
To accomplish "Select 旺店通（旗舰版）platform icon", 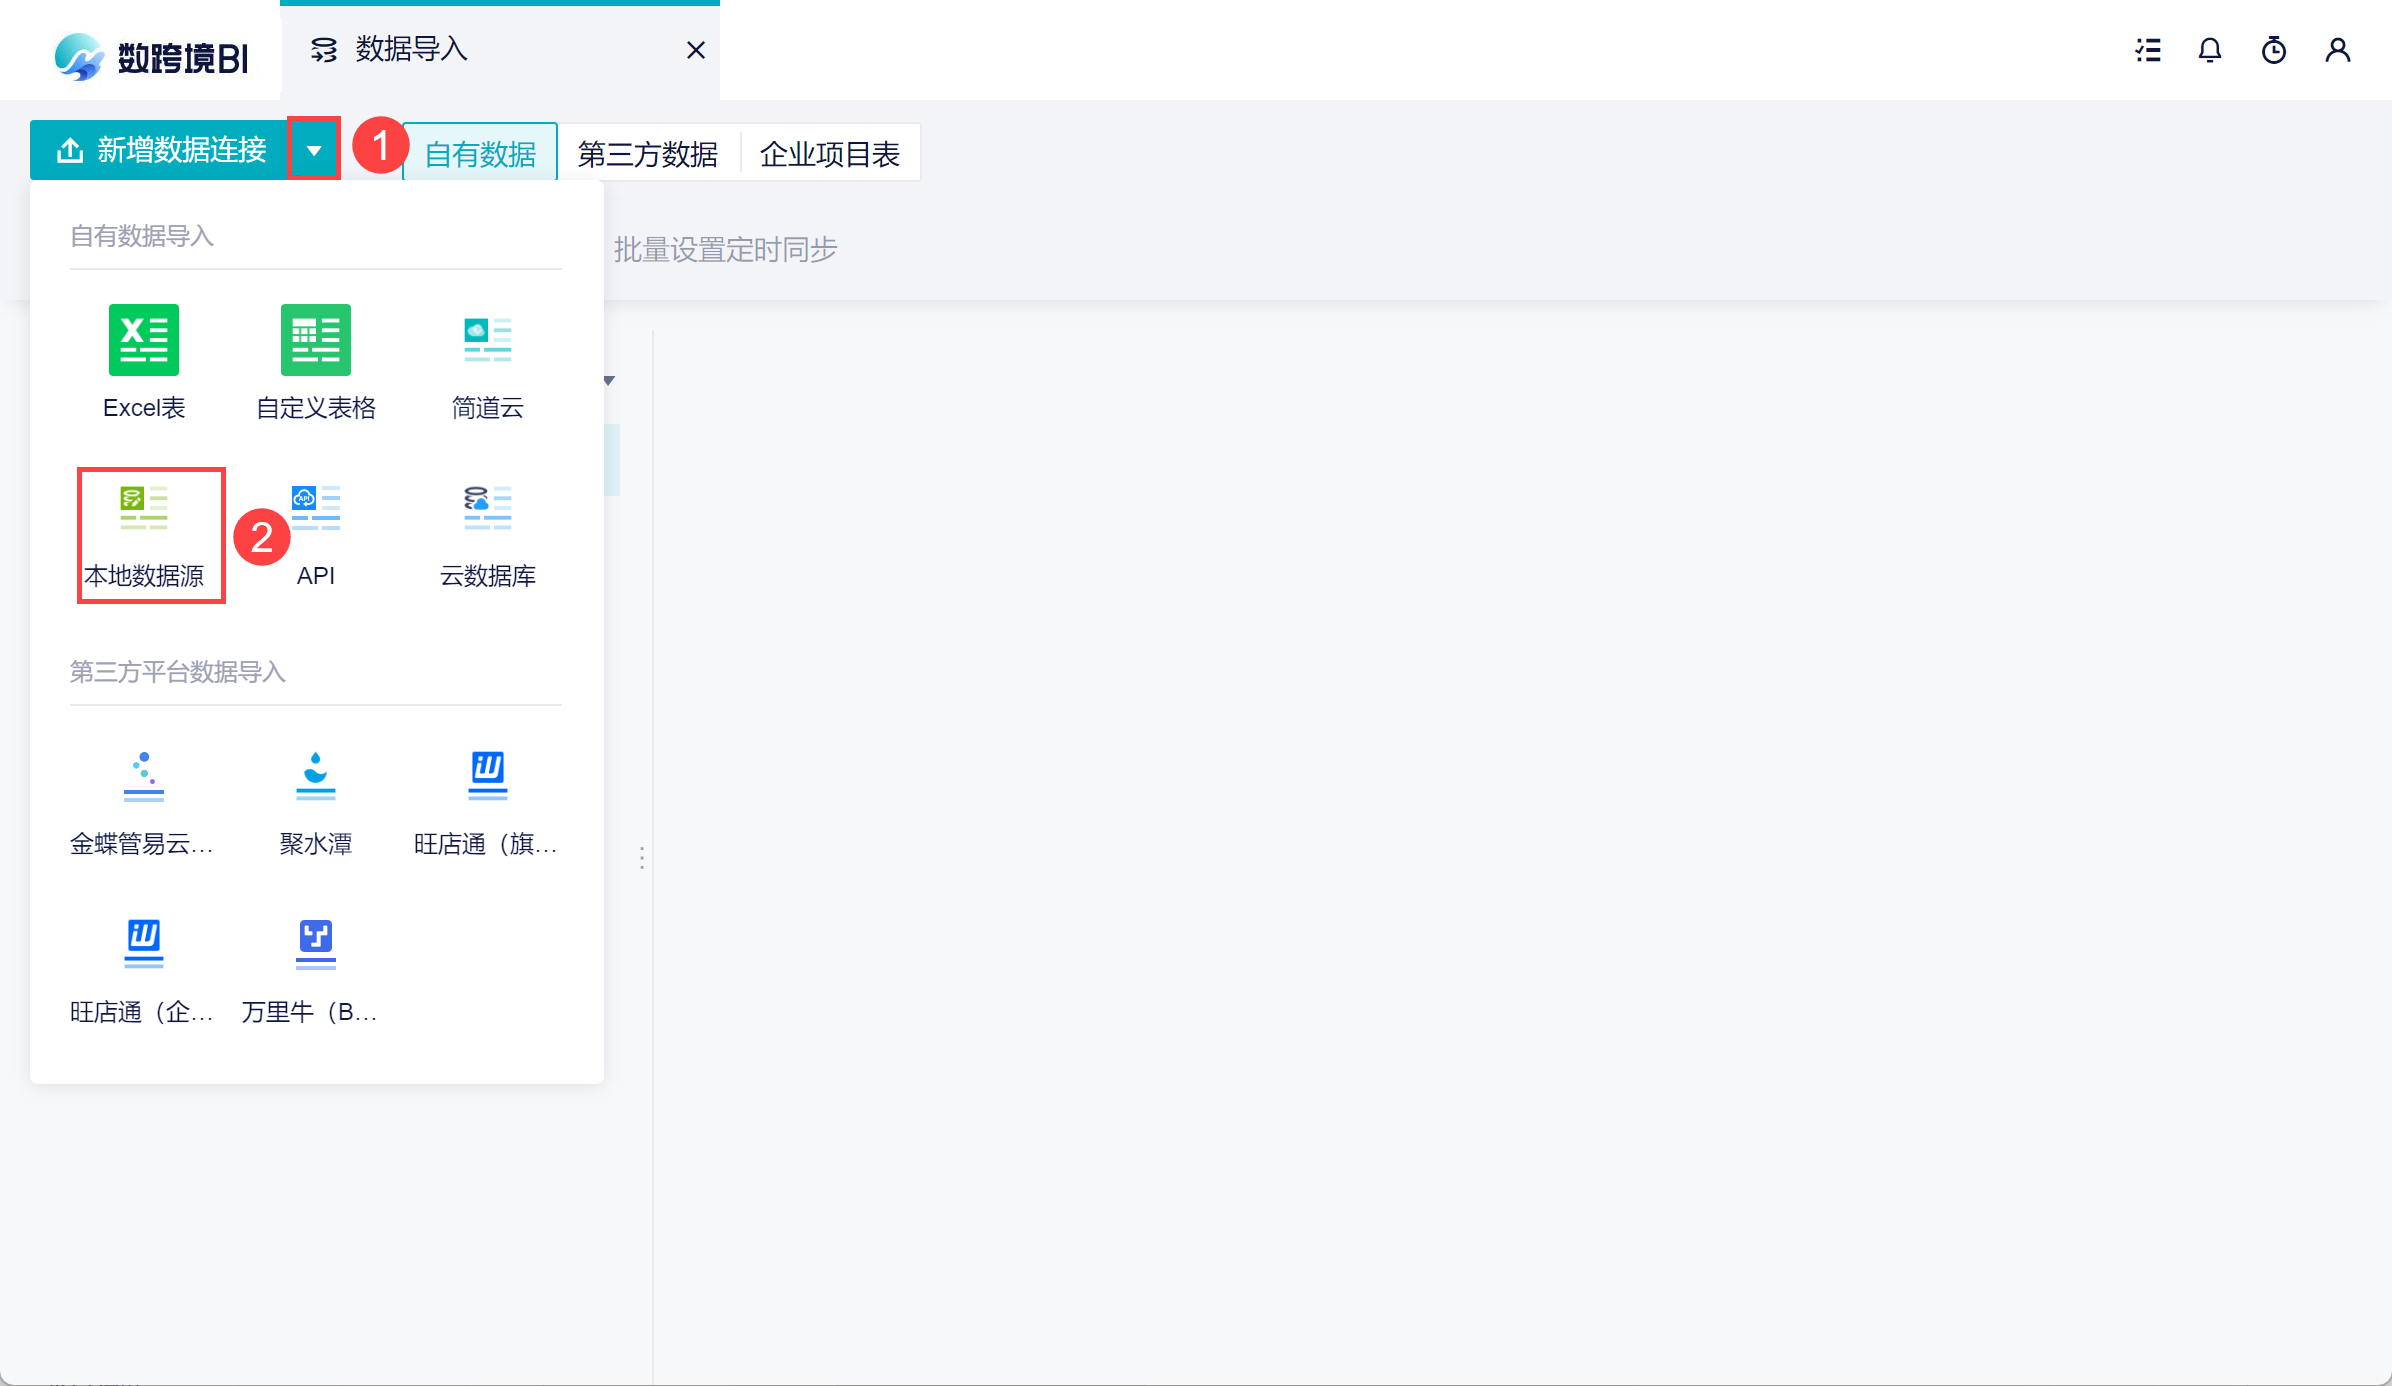I will [x=487, y=777].
